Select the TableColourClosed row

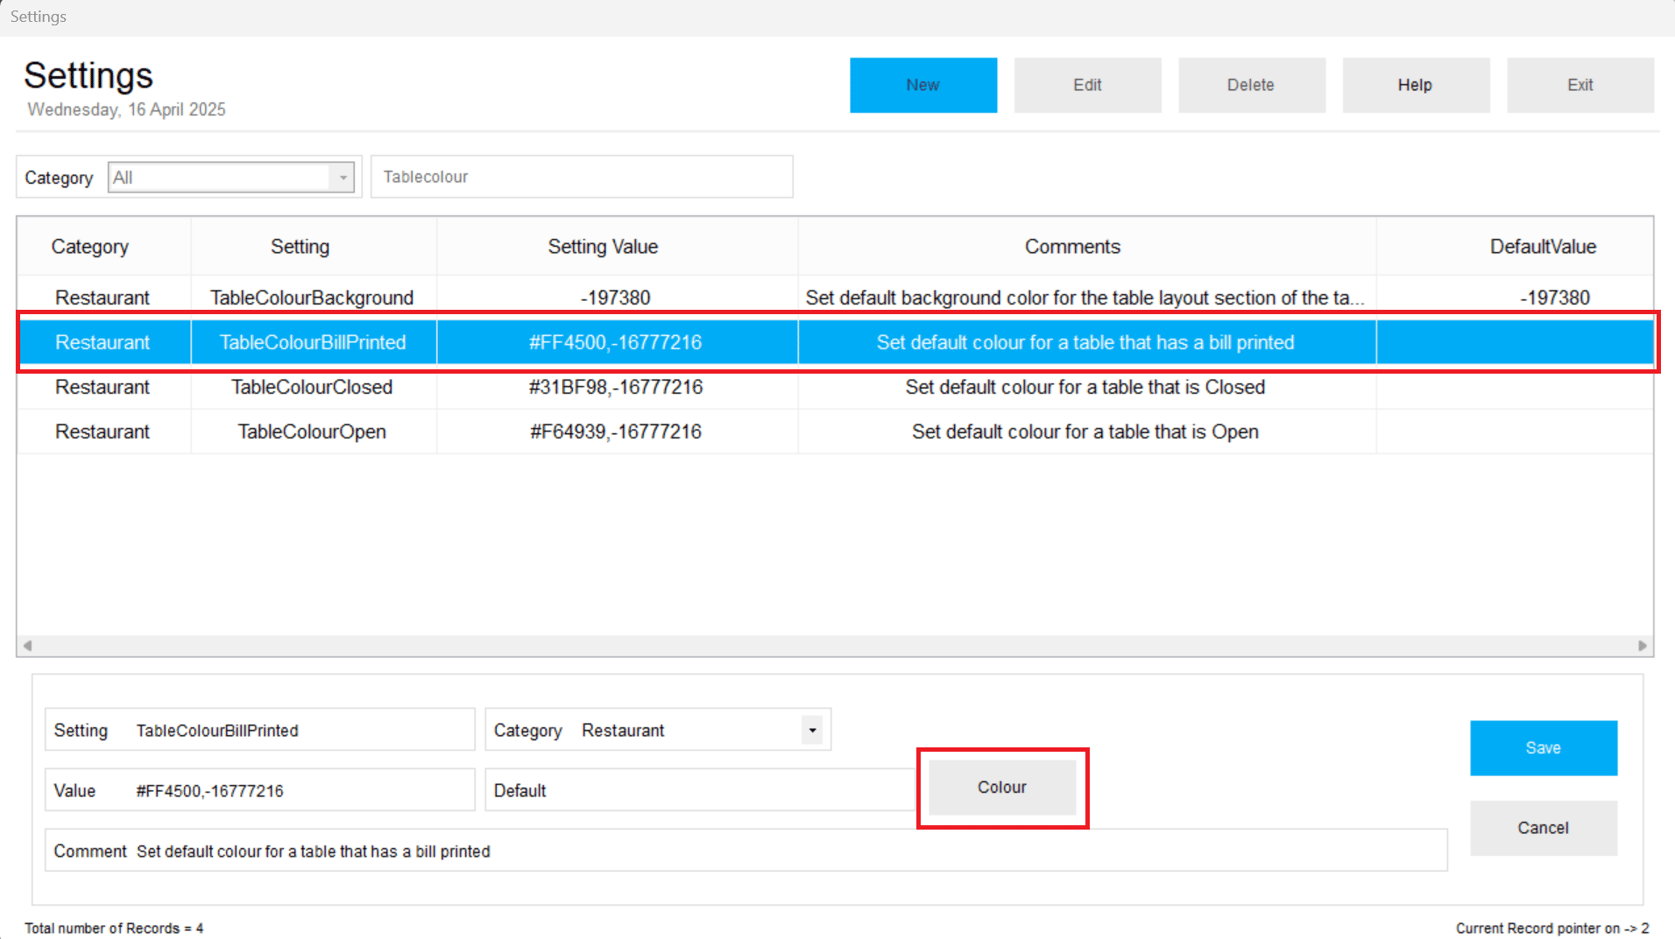(835, 387)
